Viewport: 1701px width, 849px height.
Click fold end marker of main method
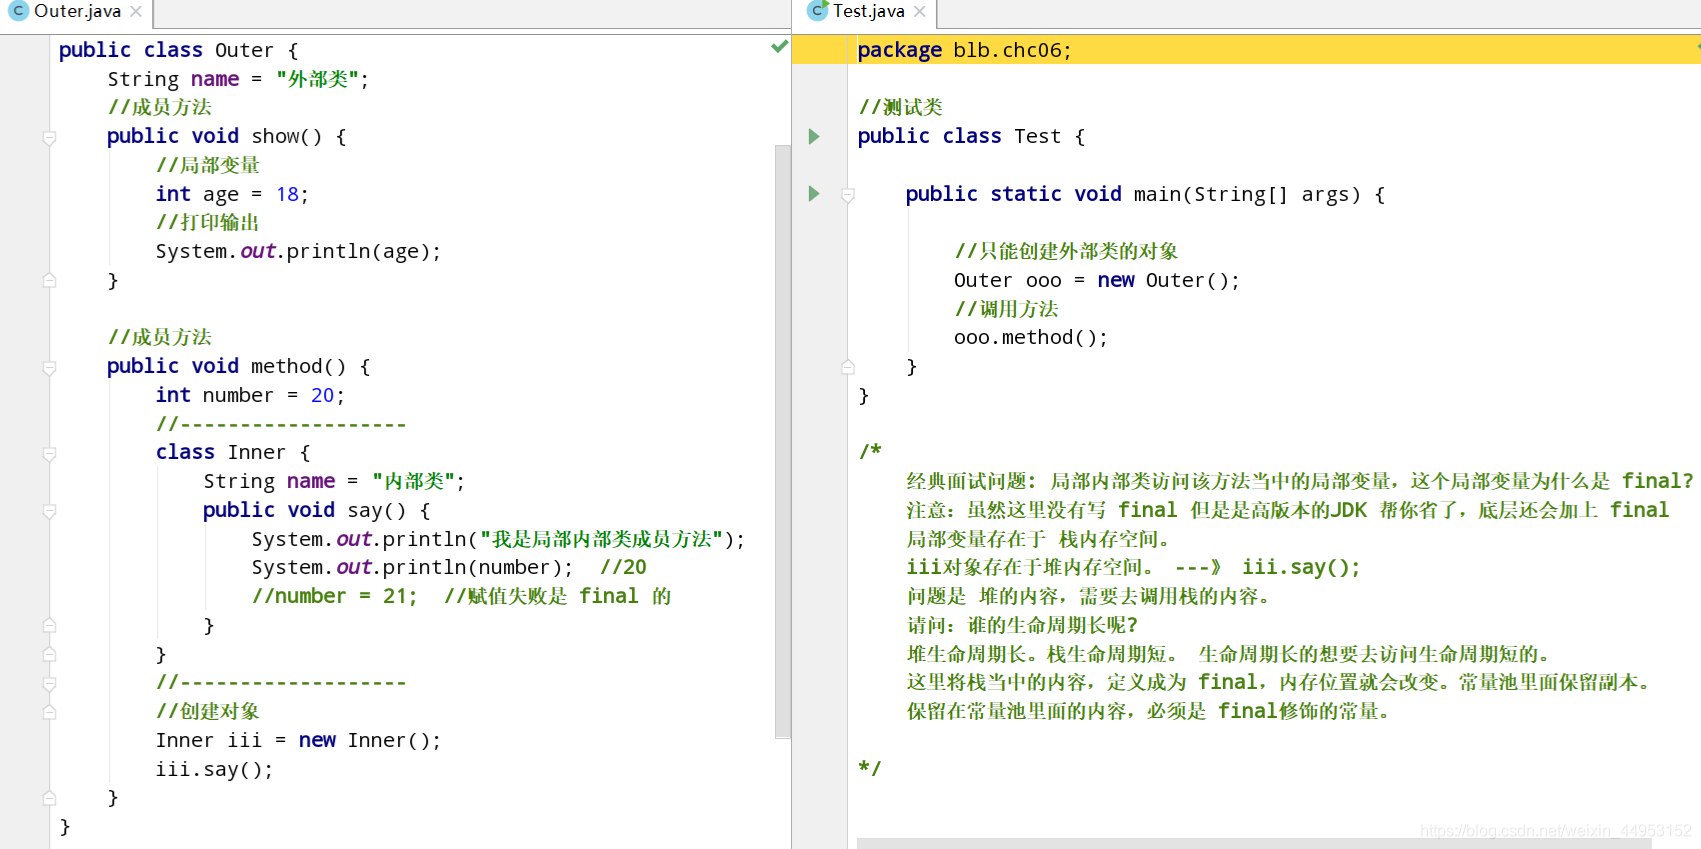[848, 367]
